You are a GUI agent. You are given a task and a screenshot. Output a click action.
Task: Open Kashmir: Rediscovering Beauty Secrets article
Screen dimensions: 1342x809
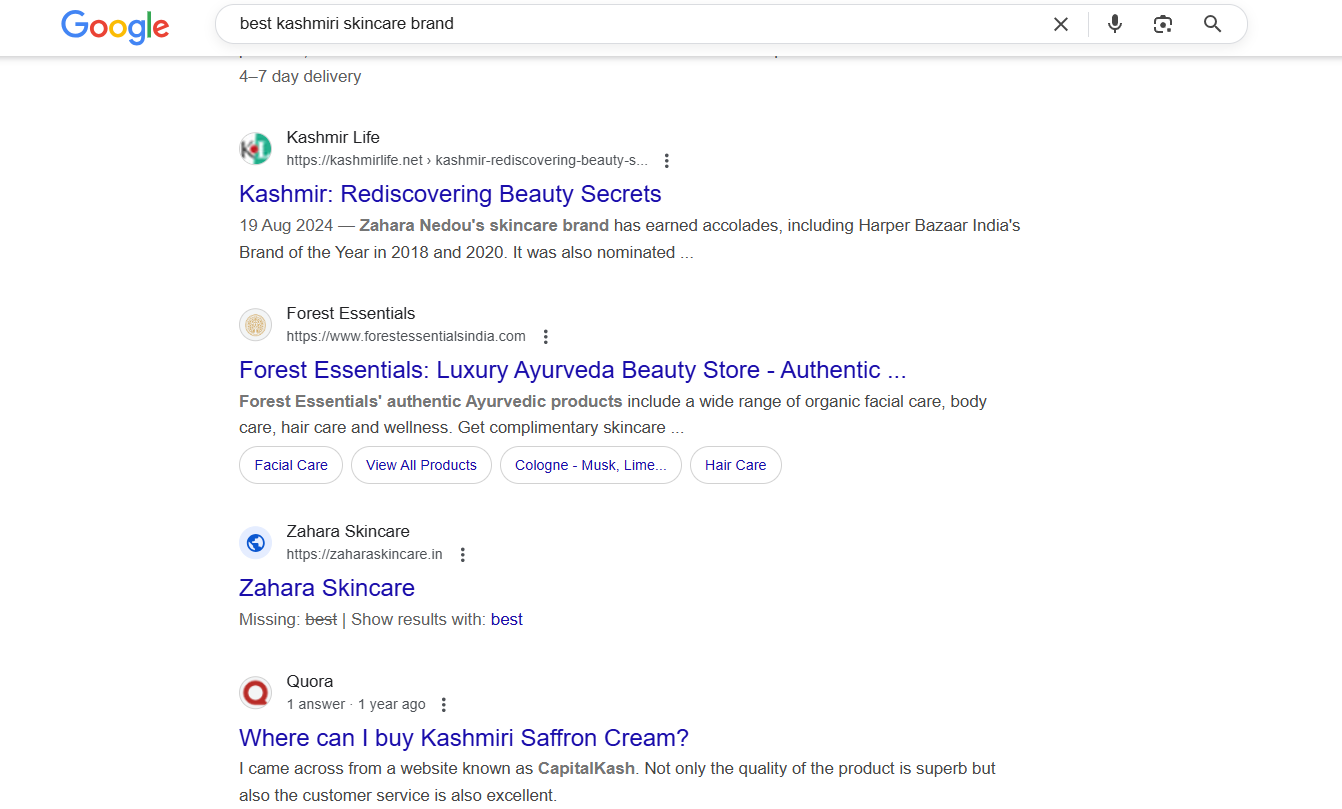point(450,194)
